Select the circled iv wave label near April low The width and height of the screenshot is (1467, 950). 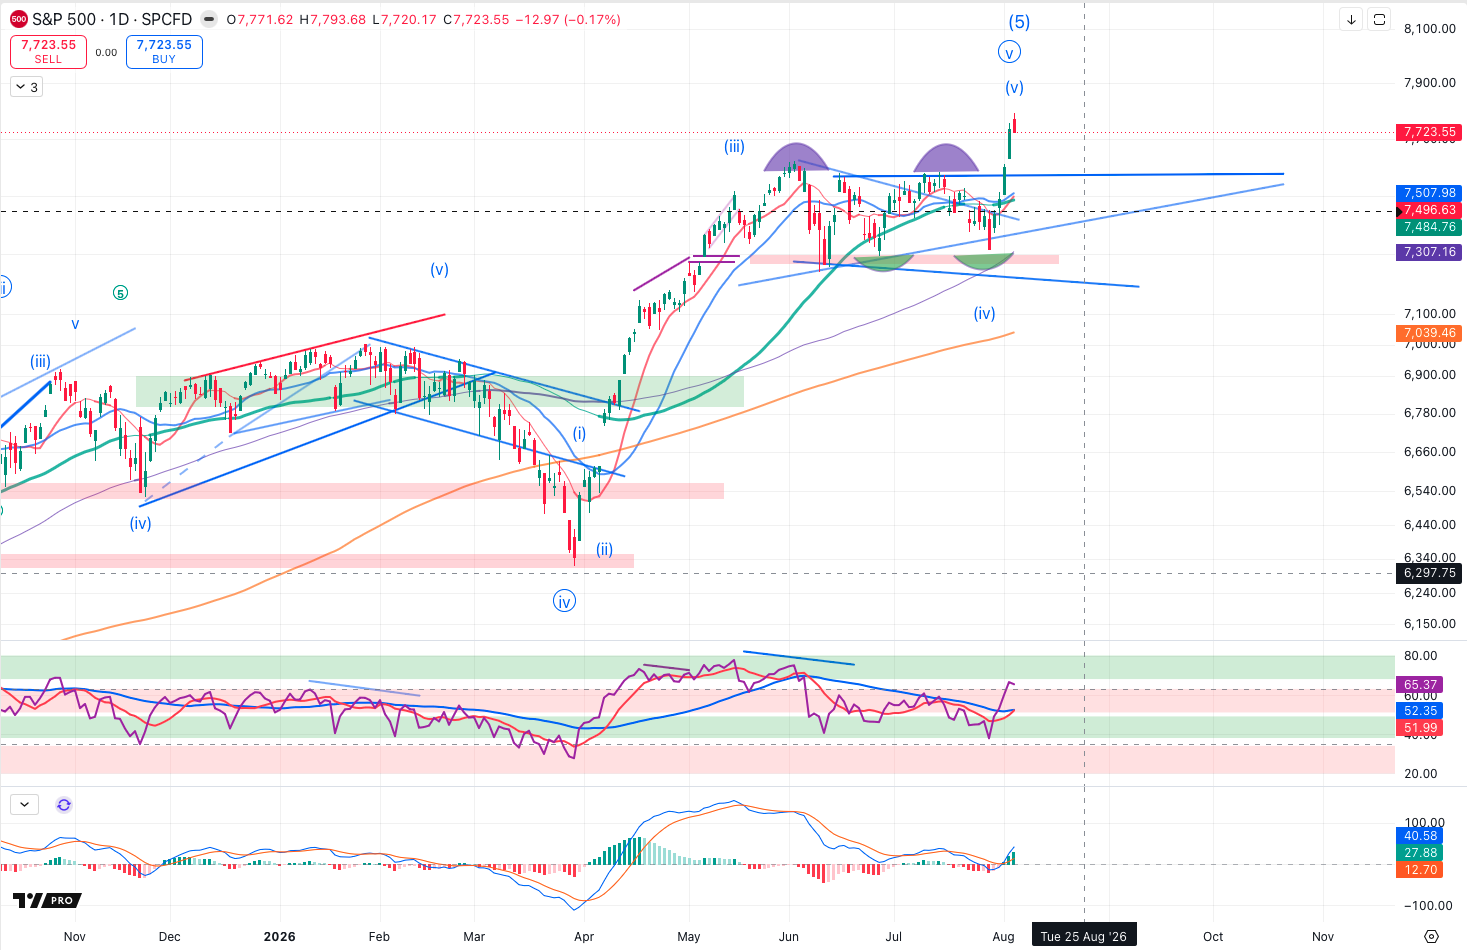(x=564, y=601)
